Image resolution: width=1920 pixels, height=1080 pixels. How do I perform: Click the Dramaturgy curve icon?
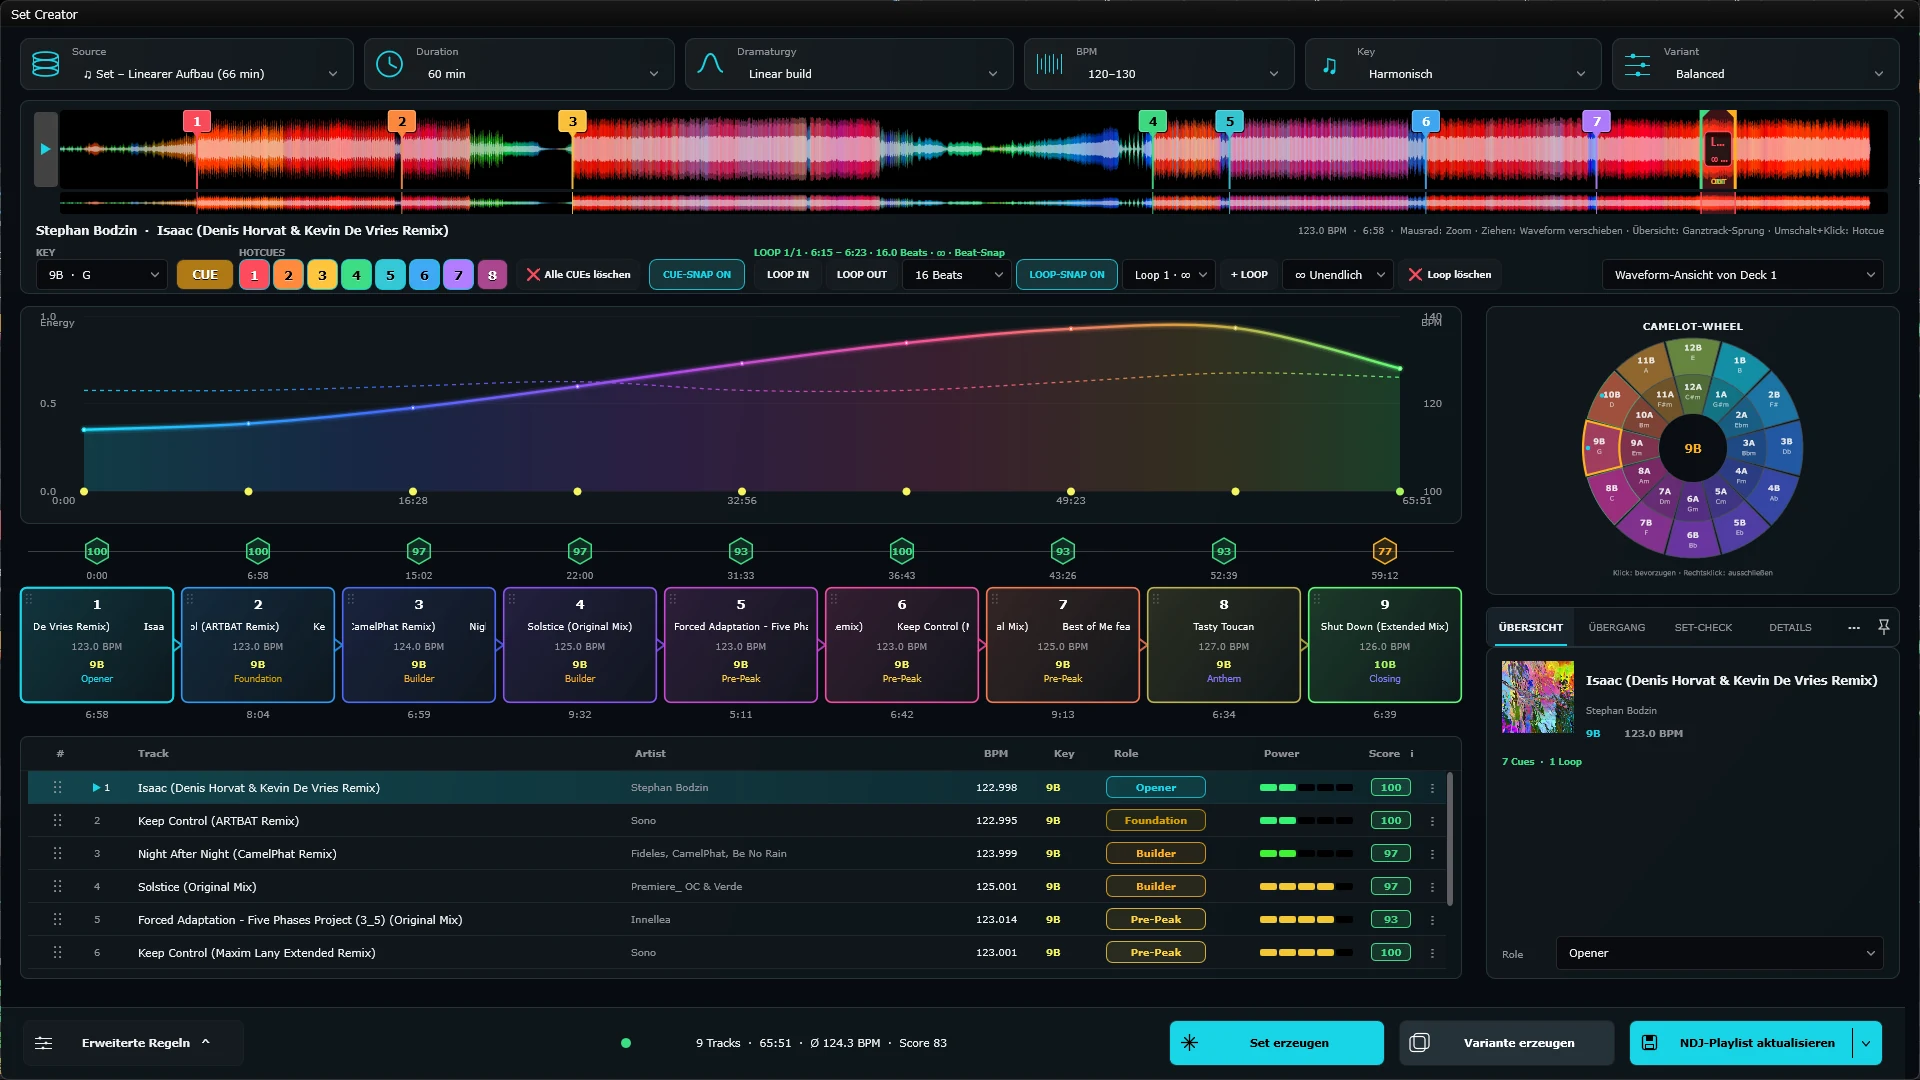710,64
